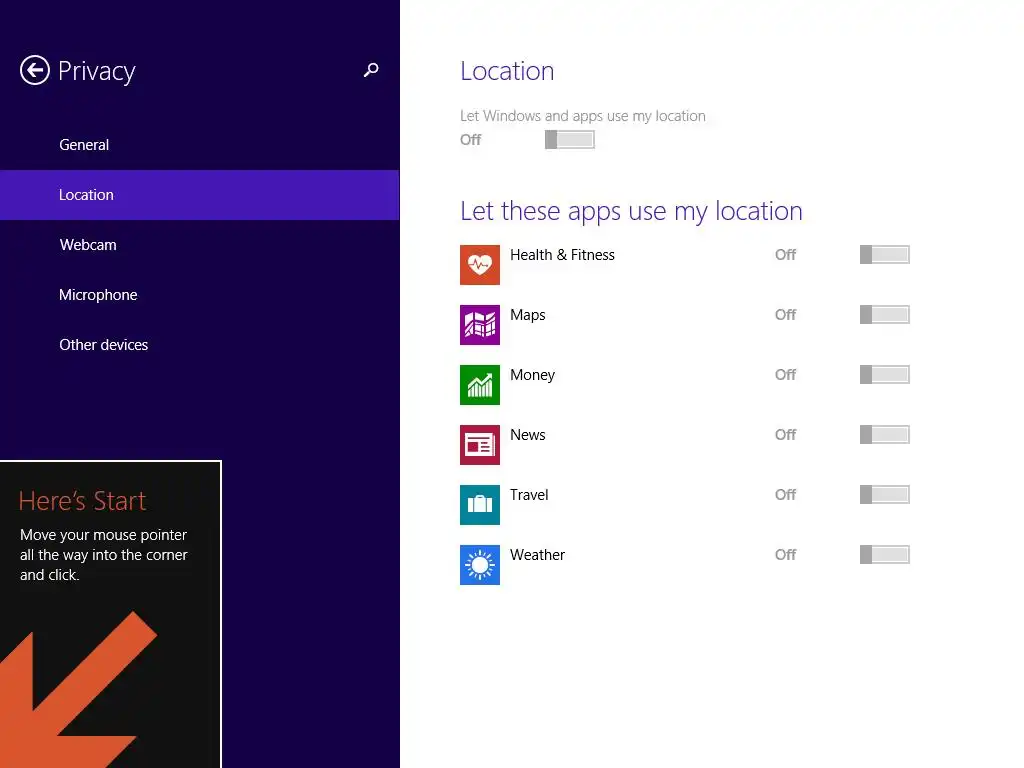Viewport: 1024px width, 768px height.
Task: Switch on location for Money
Action: [x=884, y=375]
